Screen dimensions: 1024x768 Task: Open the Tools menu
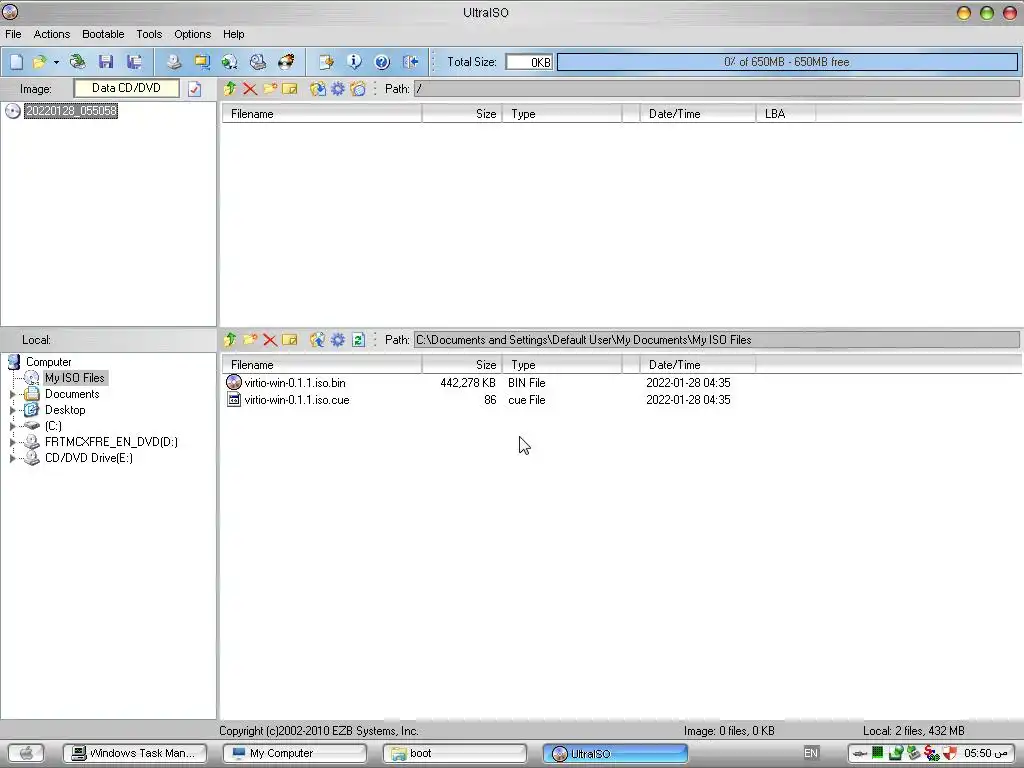point(149,34)
